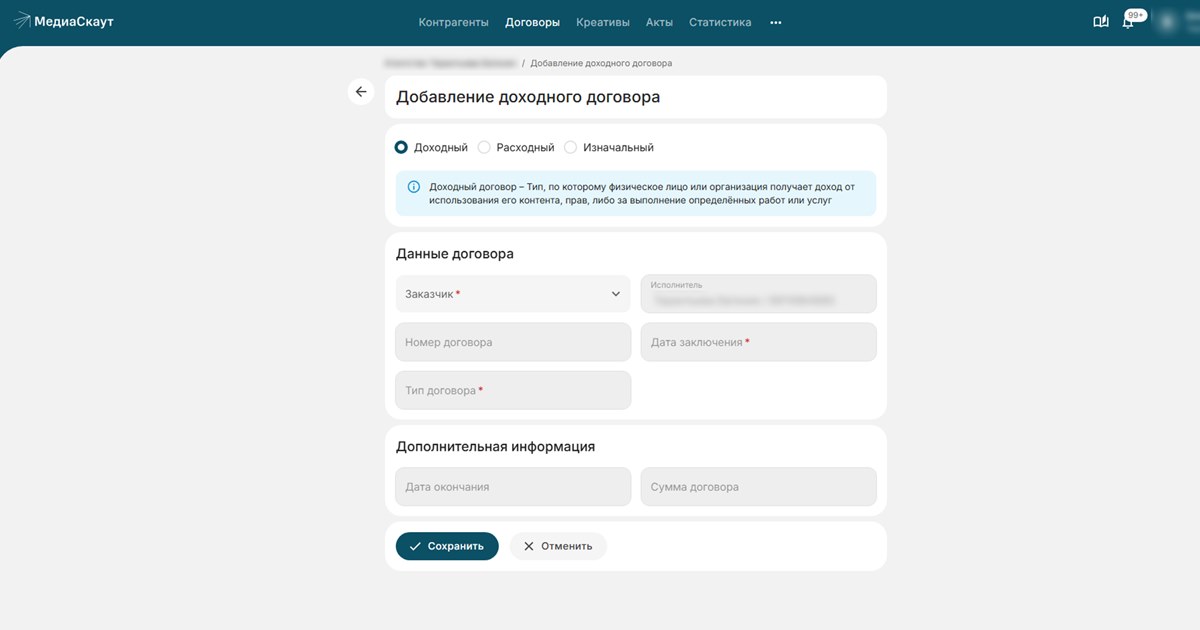The width and height of the screenshot is (1200, 630).
Task: Open the Статистика menu item
Action: [x=720, y=22]
